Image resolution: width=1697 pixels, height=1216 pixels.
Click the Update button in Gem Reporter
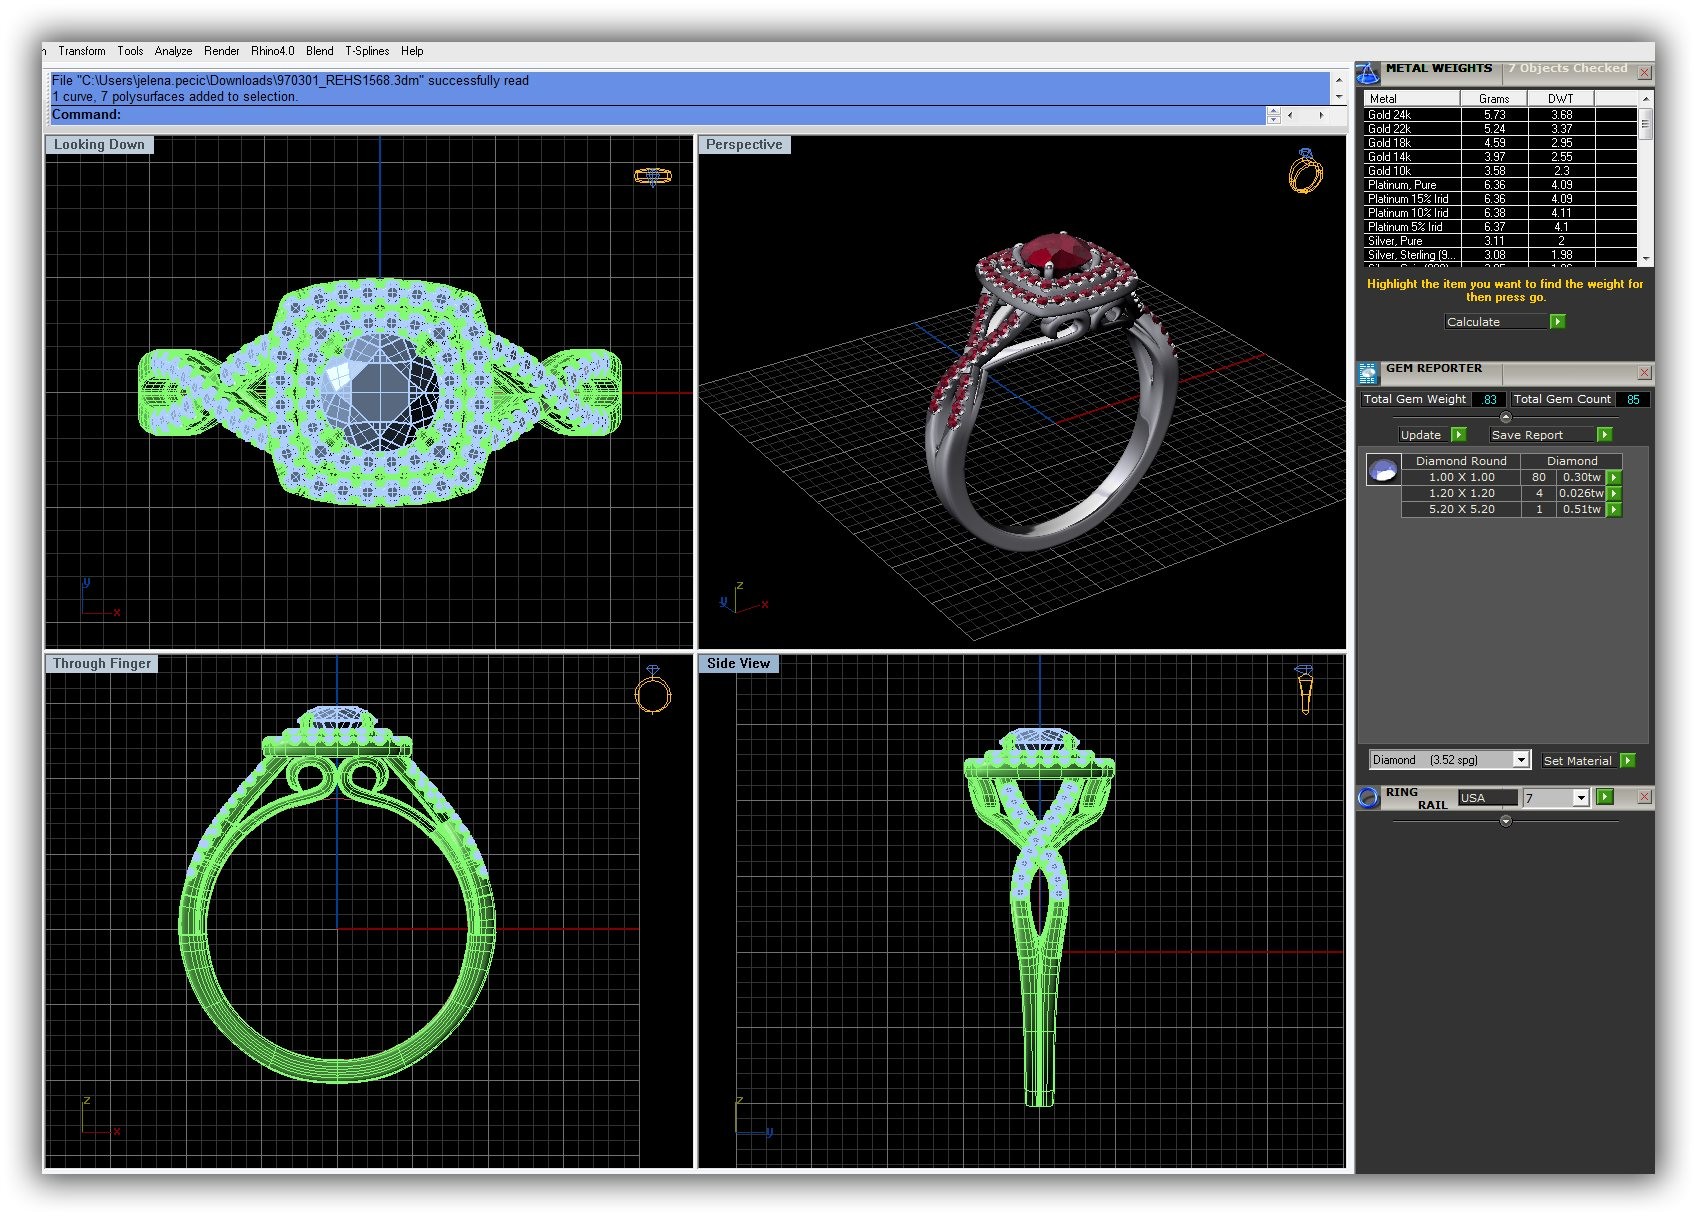tap(1421, 435)
